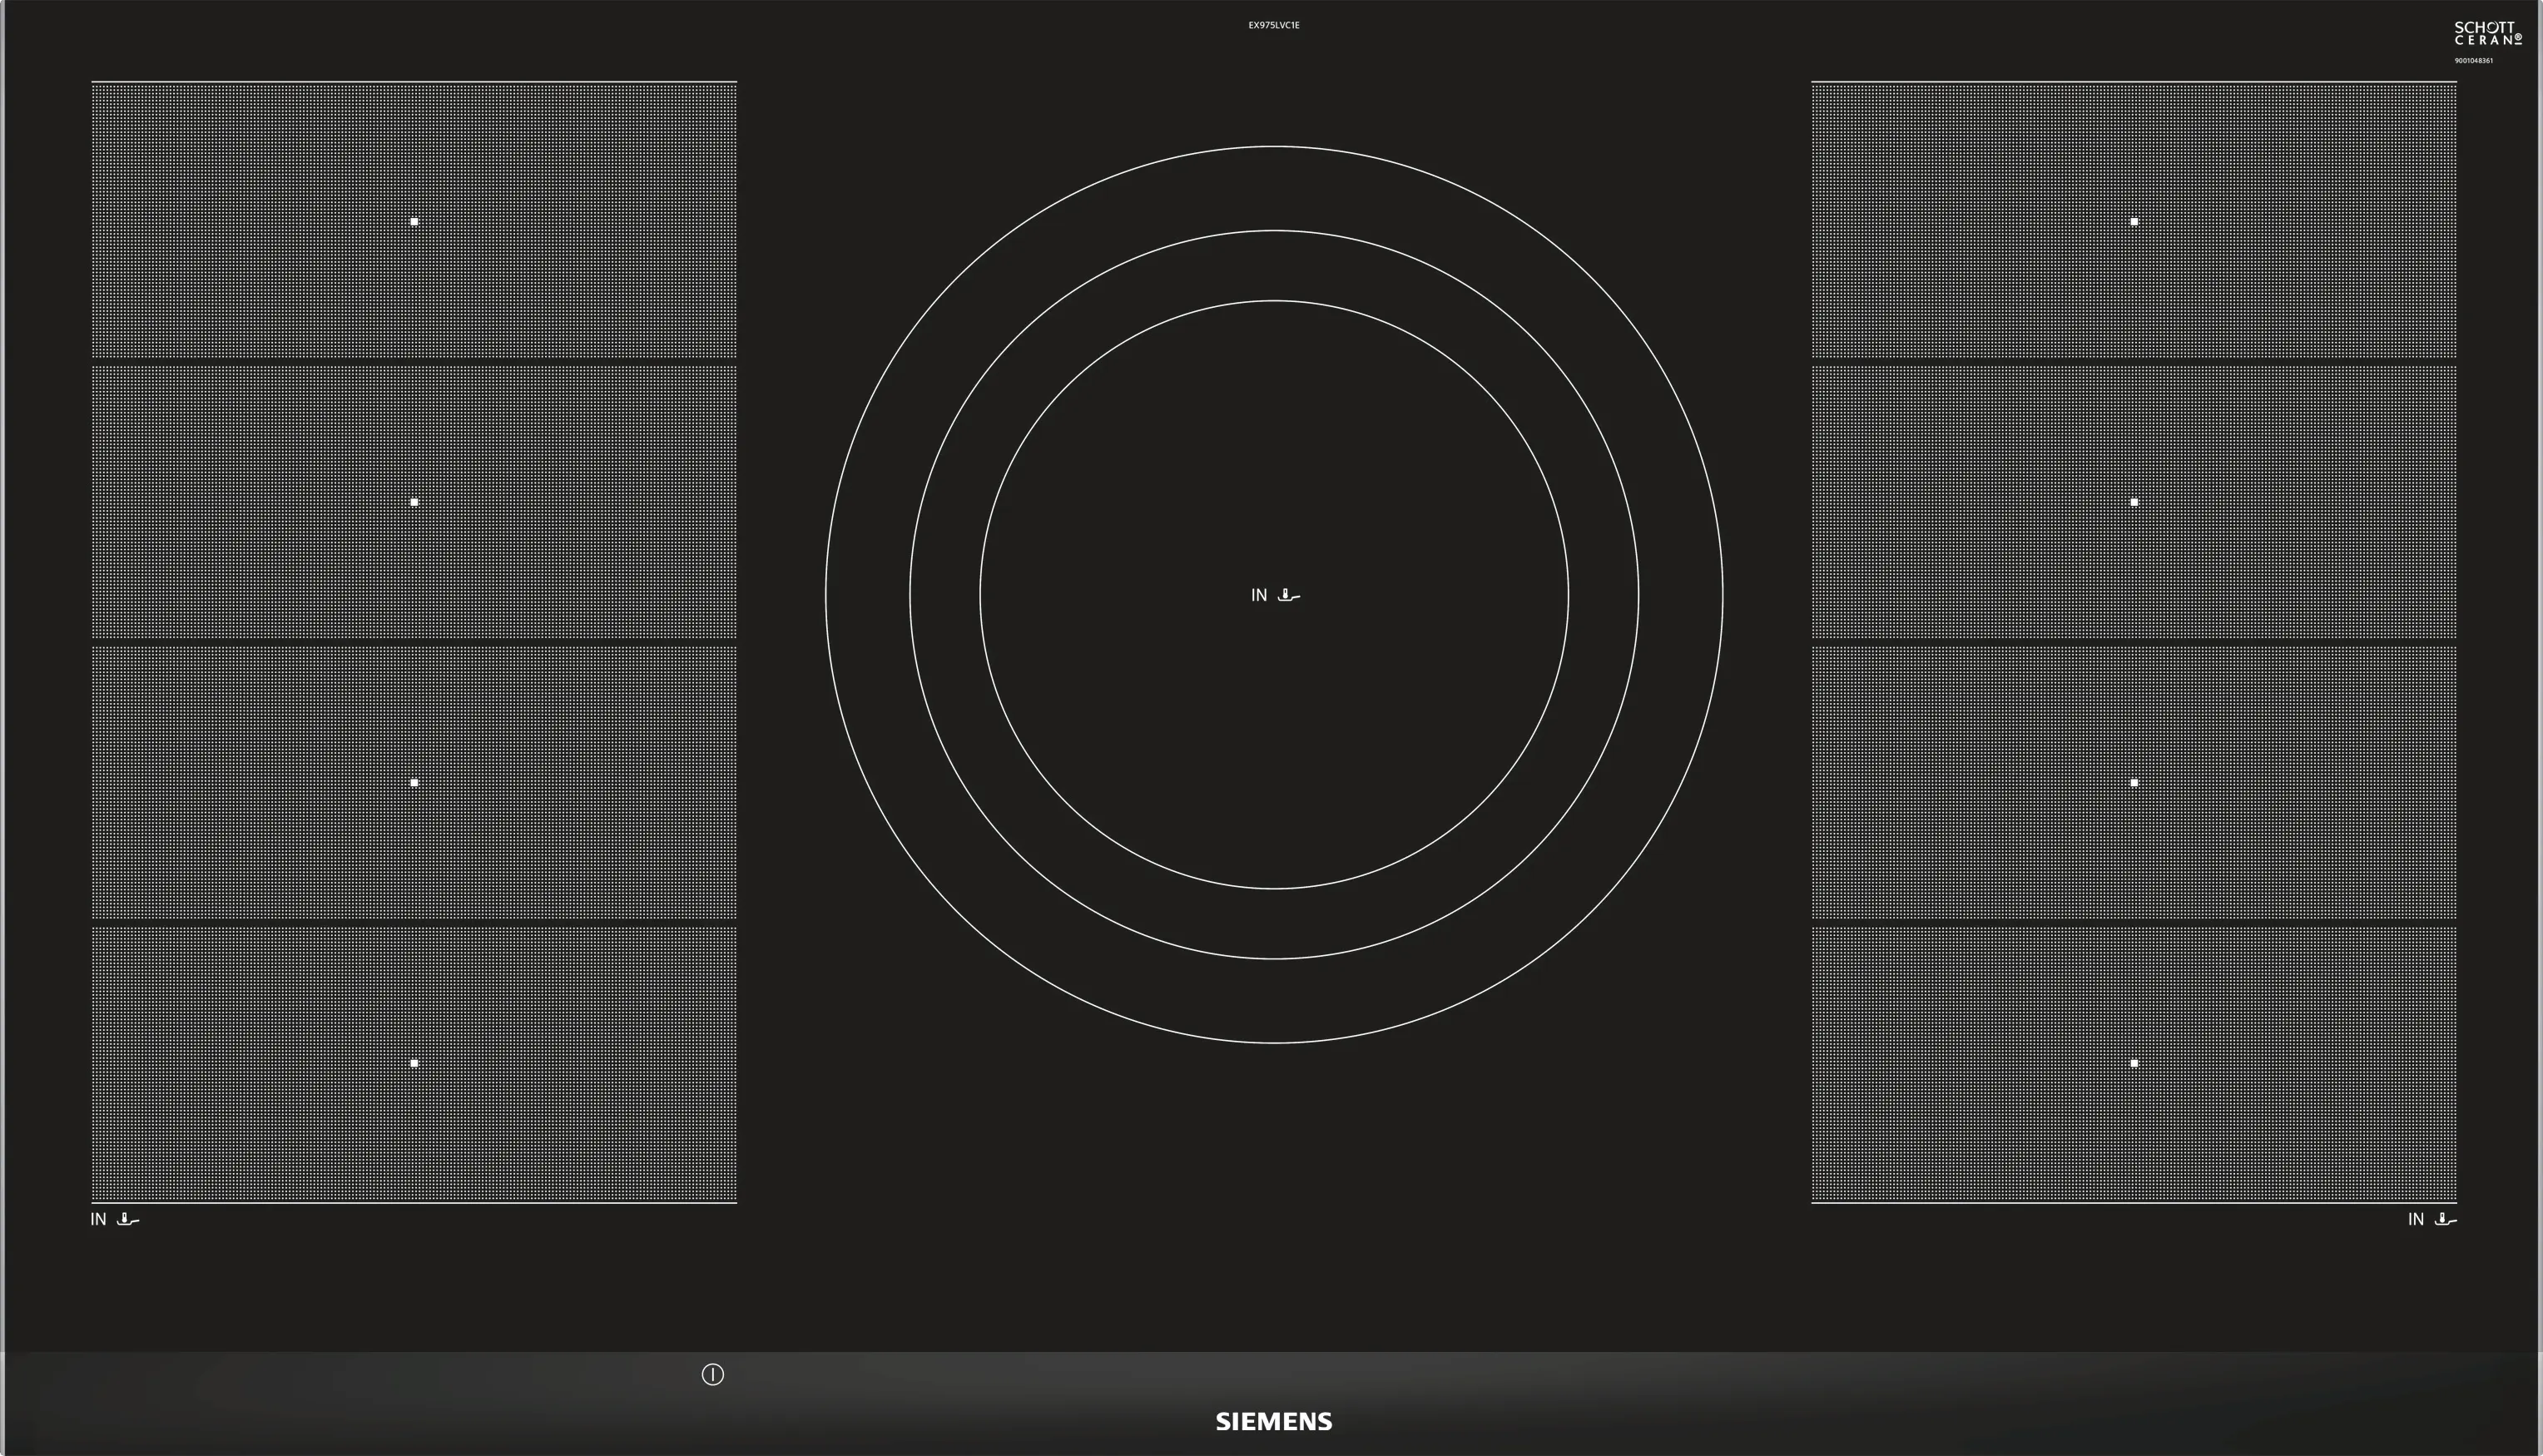Click top of the outermost cooking ring
Image resolution: width=2543 pixels, height=1456 pixels.
tap(1274, 147)
